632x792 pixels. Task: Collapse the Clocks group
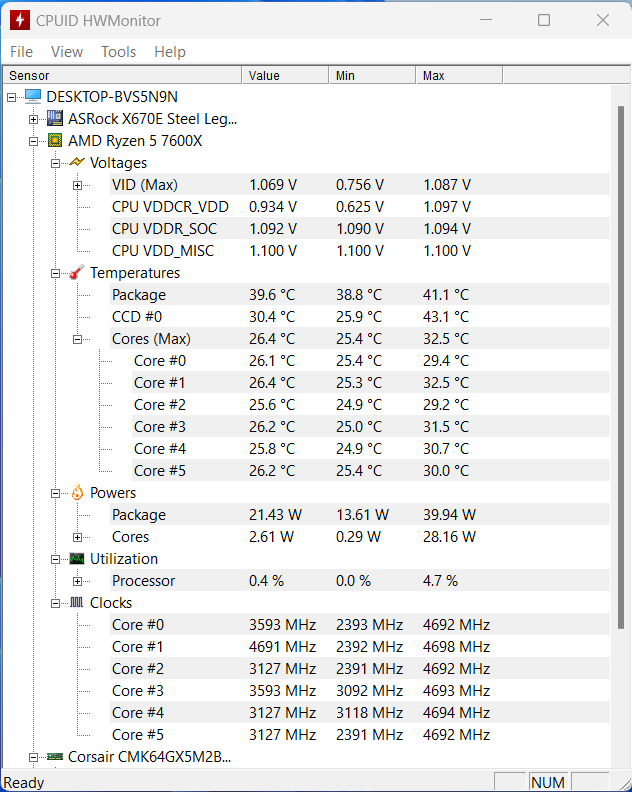[55, 603]
